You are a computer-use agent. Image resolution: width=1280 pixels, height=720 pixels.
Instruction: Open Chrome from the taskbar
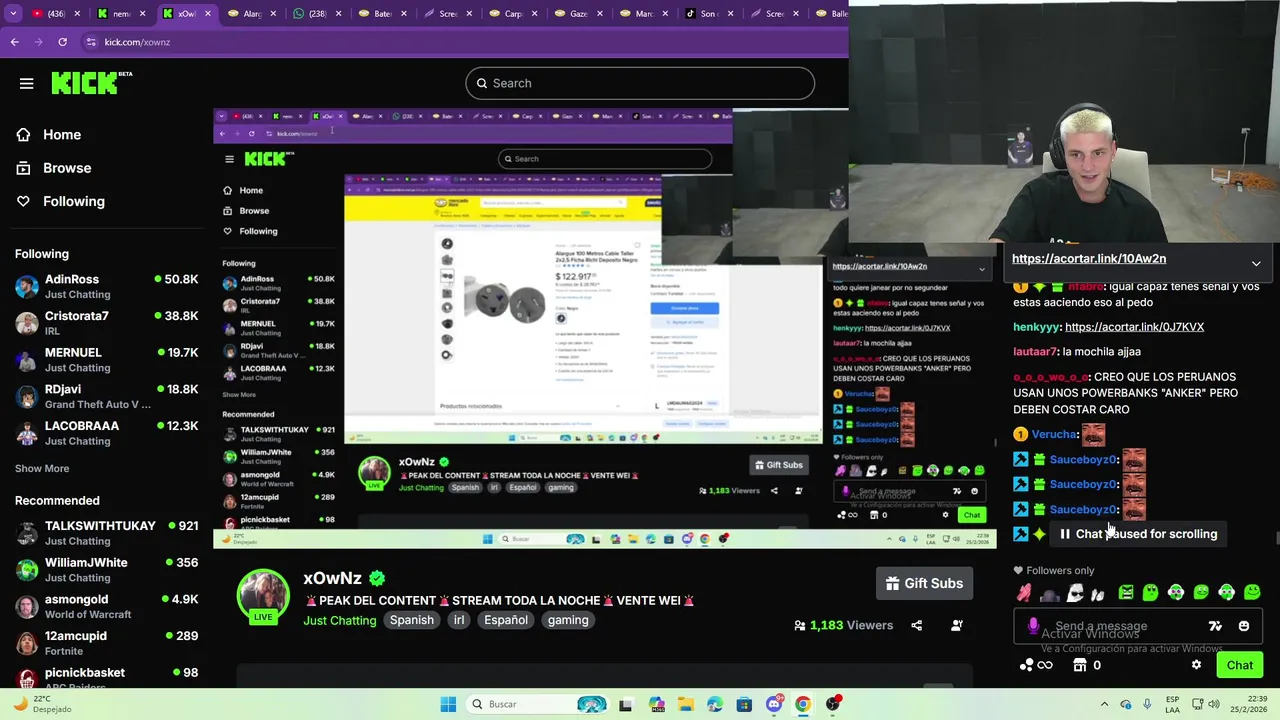[x=802, y=704]
